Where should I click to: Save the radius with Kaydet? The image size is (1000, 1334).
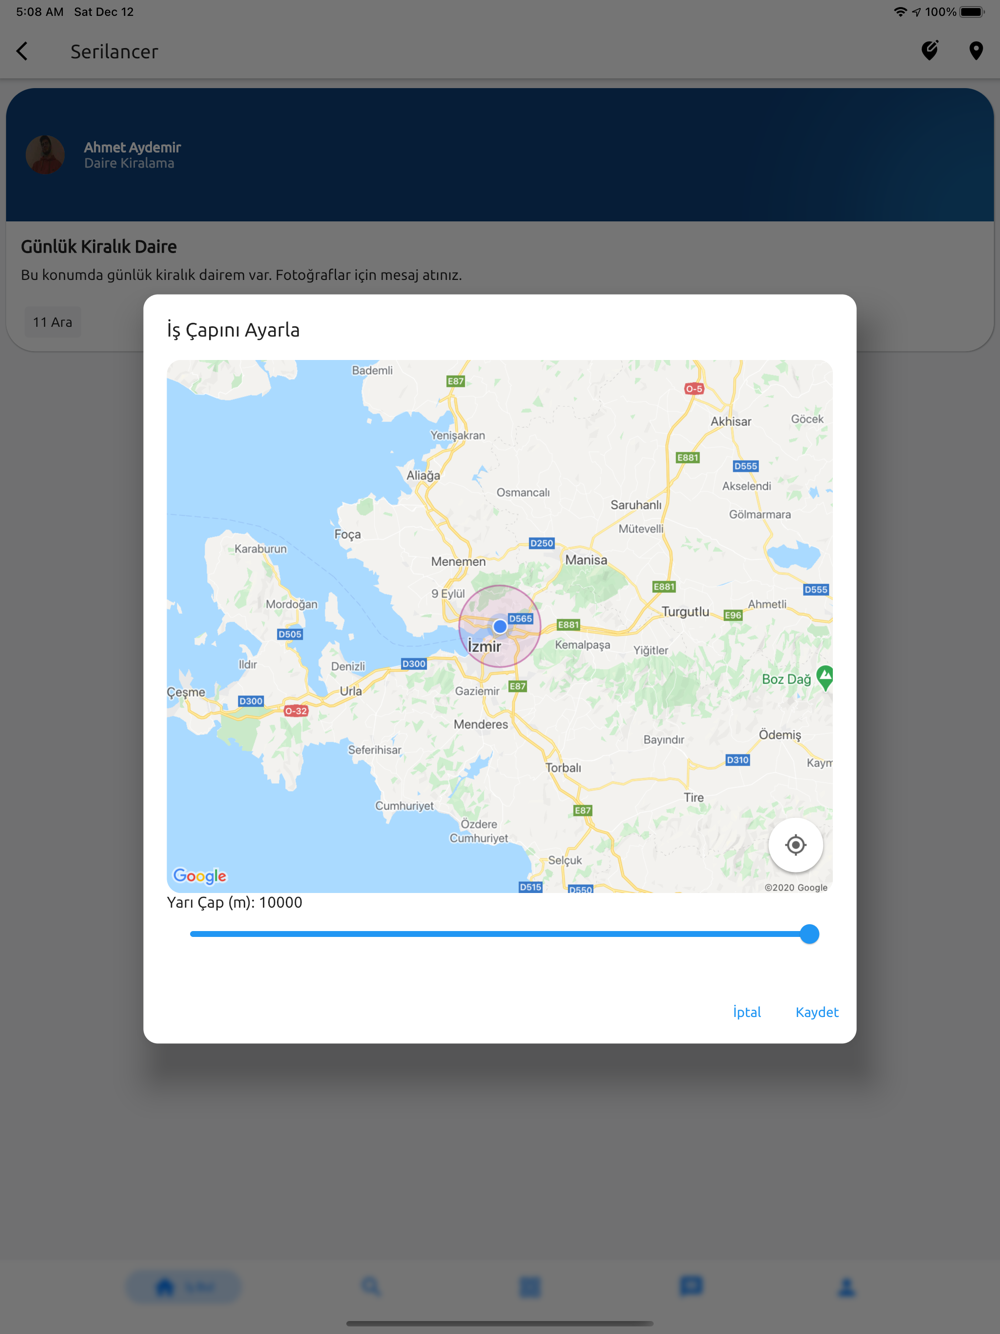817,1012
